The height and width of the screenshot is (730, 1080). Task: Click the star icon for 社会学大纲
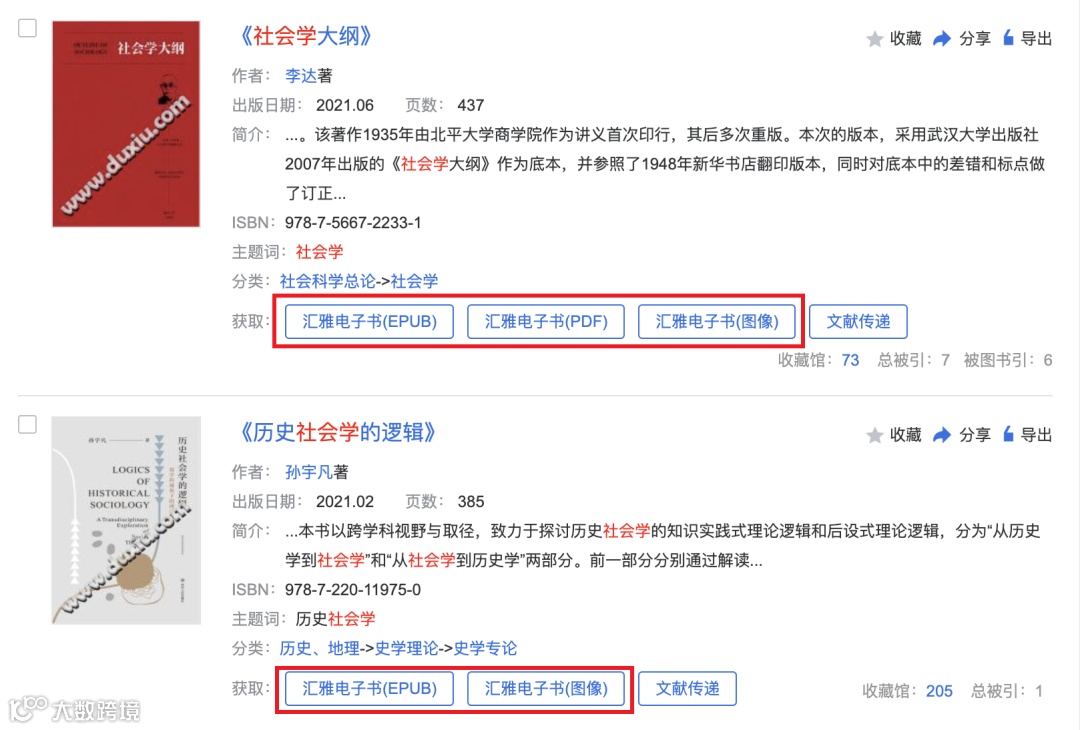click(875, 39)
